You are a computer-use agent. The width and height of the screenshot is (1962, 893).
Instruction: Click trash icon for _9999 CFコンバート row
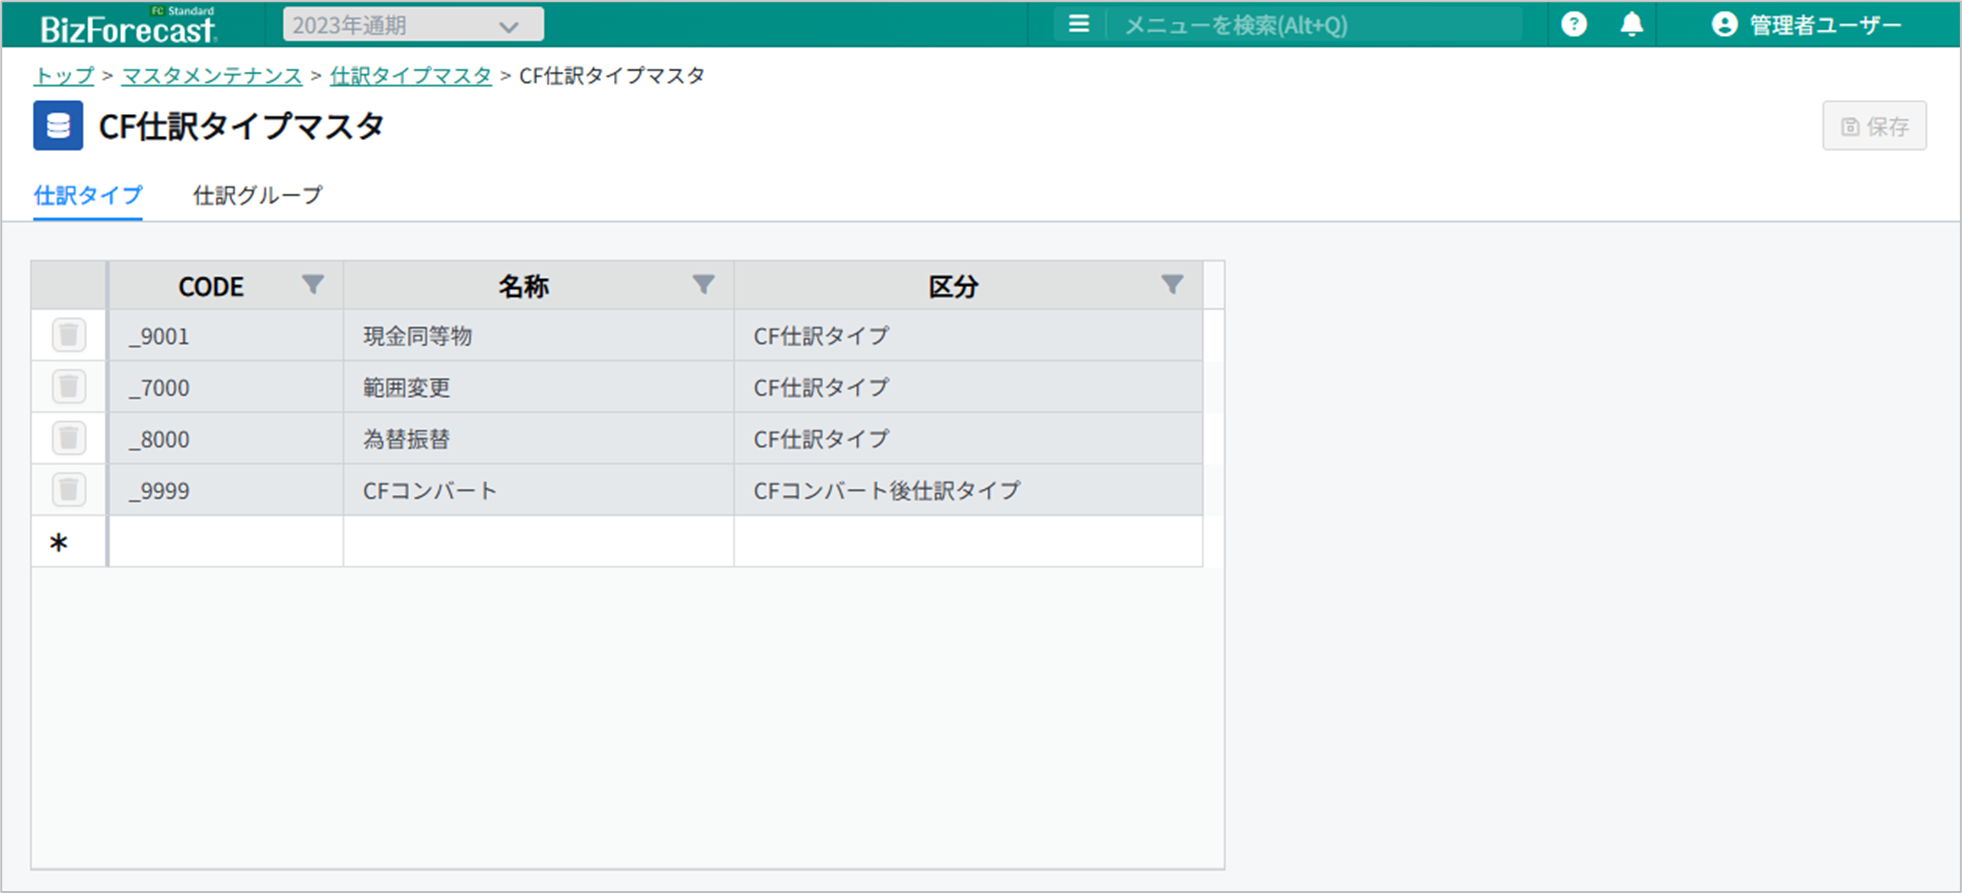point(68,490)
